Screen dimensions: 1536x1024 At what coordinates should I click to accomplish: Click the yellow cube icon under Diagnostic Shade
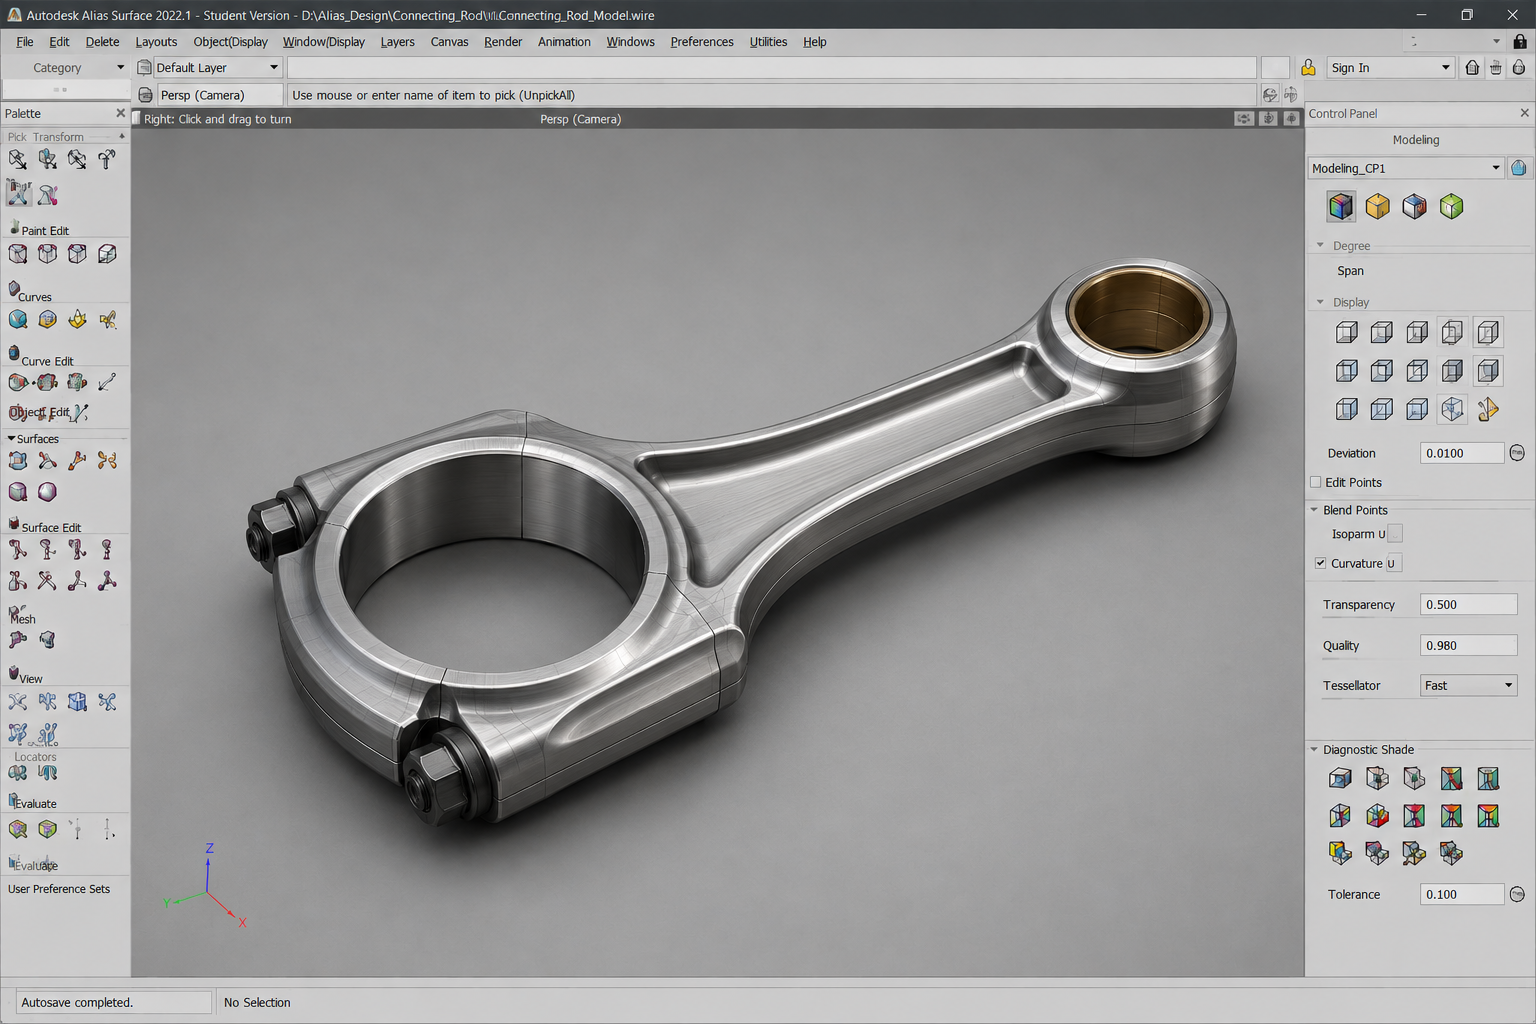(1340, 853)
